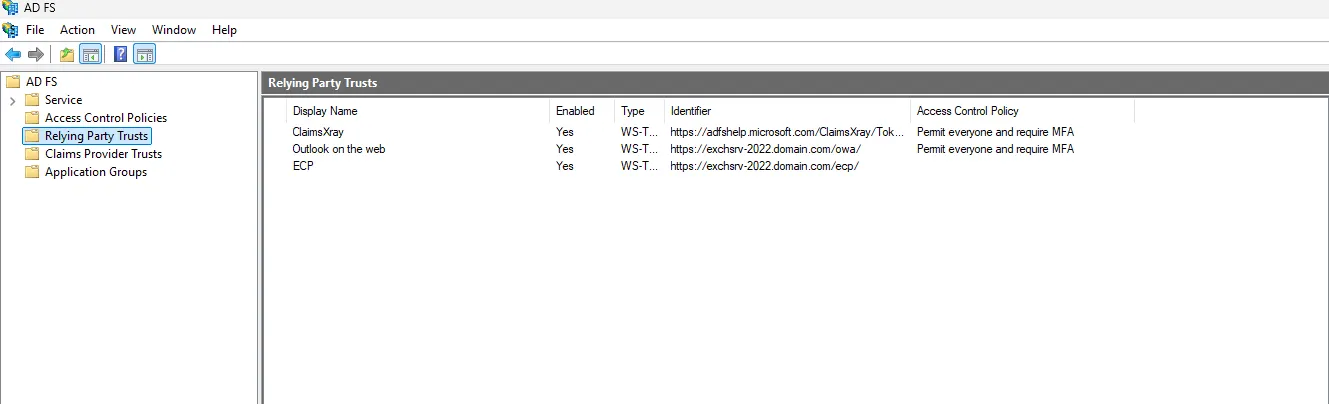Click the blue Help question mark icon

[121, 54]
